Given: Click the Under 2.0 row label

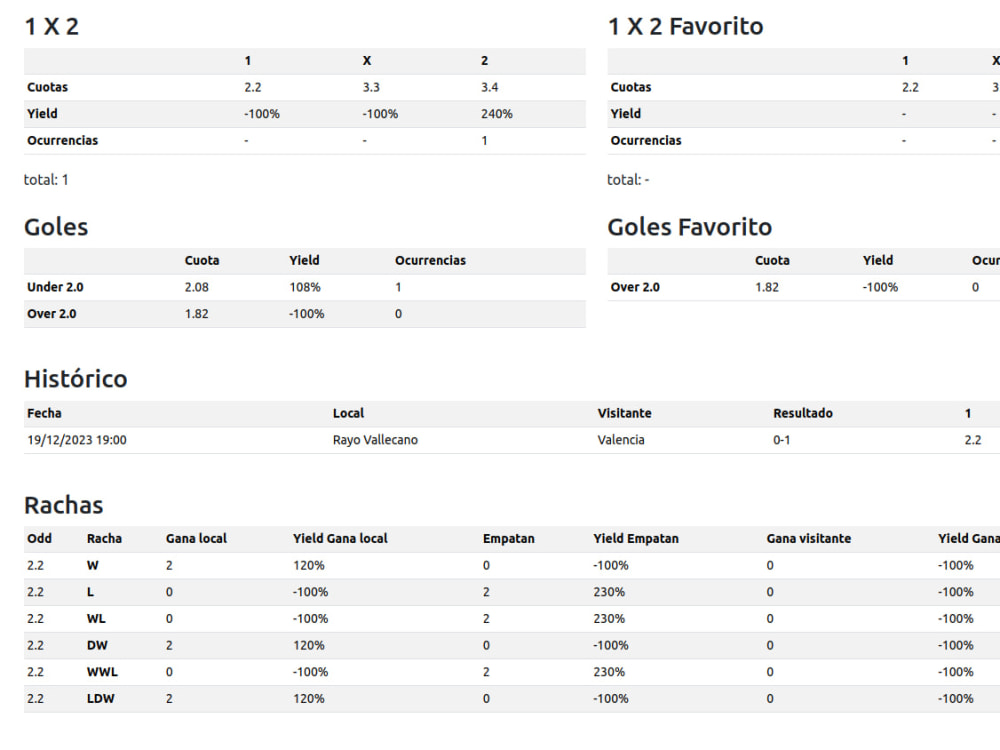Looking at the screenshot, I should [x=55, y=287].
